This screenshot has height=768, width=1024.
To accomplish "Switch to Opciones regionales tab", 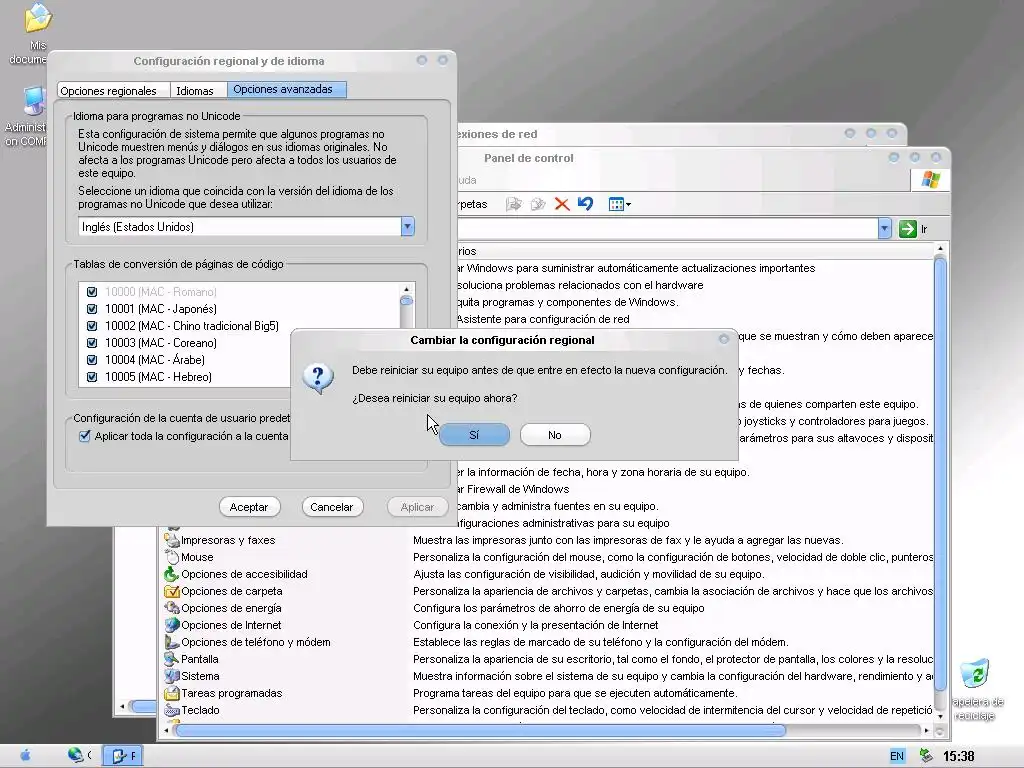I will [x=109, y=90].
